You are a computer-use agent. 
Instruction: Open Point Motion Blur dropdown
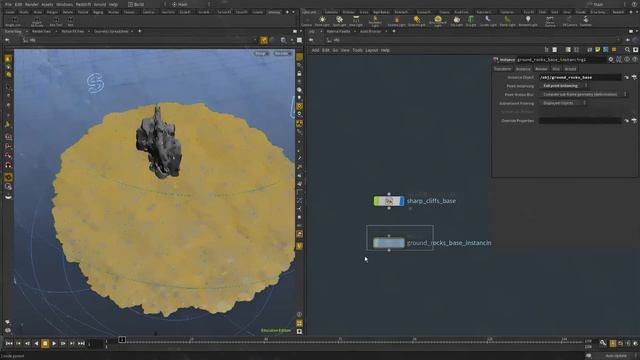point(584,94)
